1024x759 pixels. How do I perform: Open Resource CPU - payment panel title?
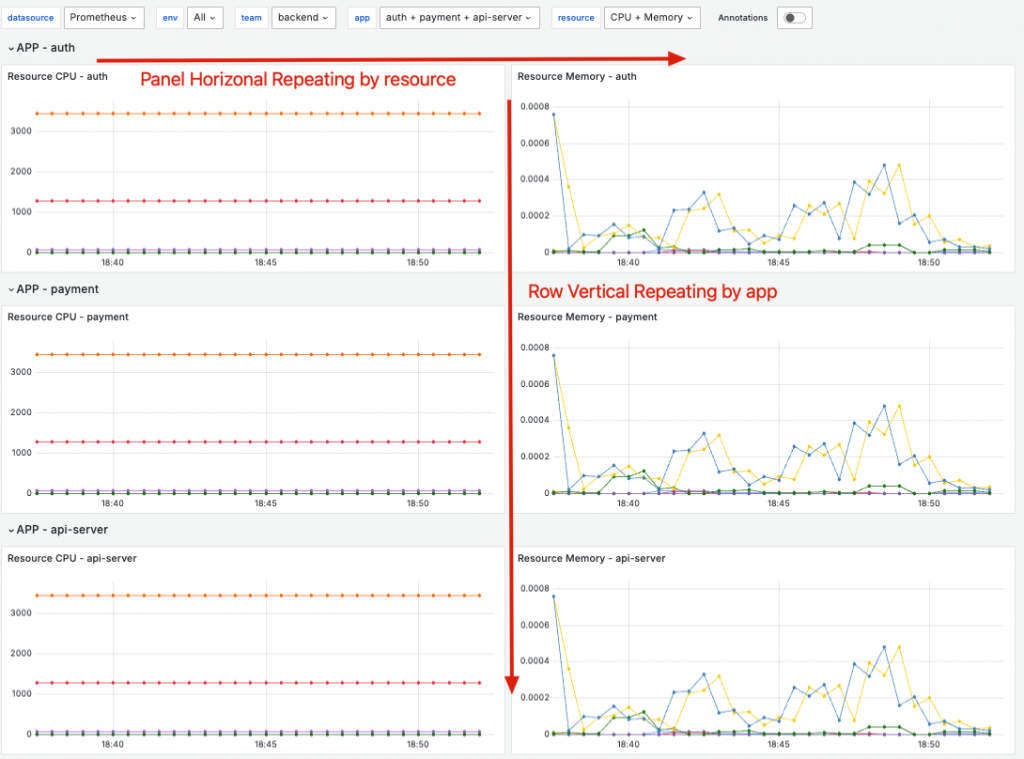click(x=68, y=317)
